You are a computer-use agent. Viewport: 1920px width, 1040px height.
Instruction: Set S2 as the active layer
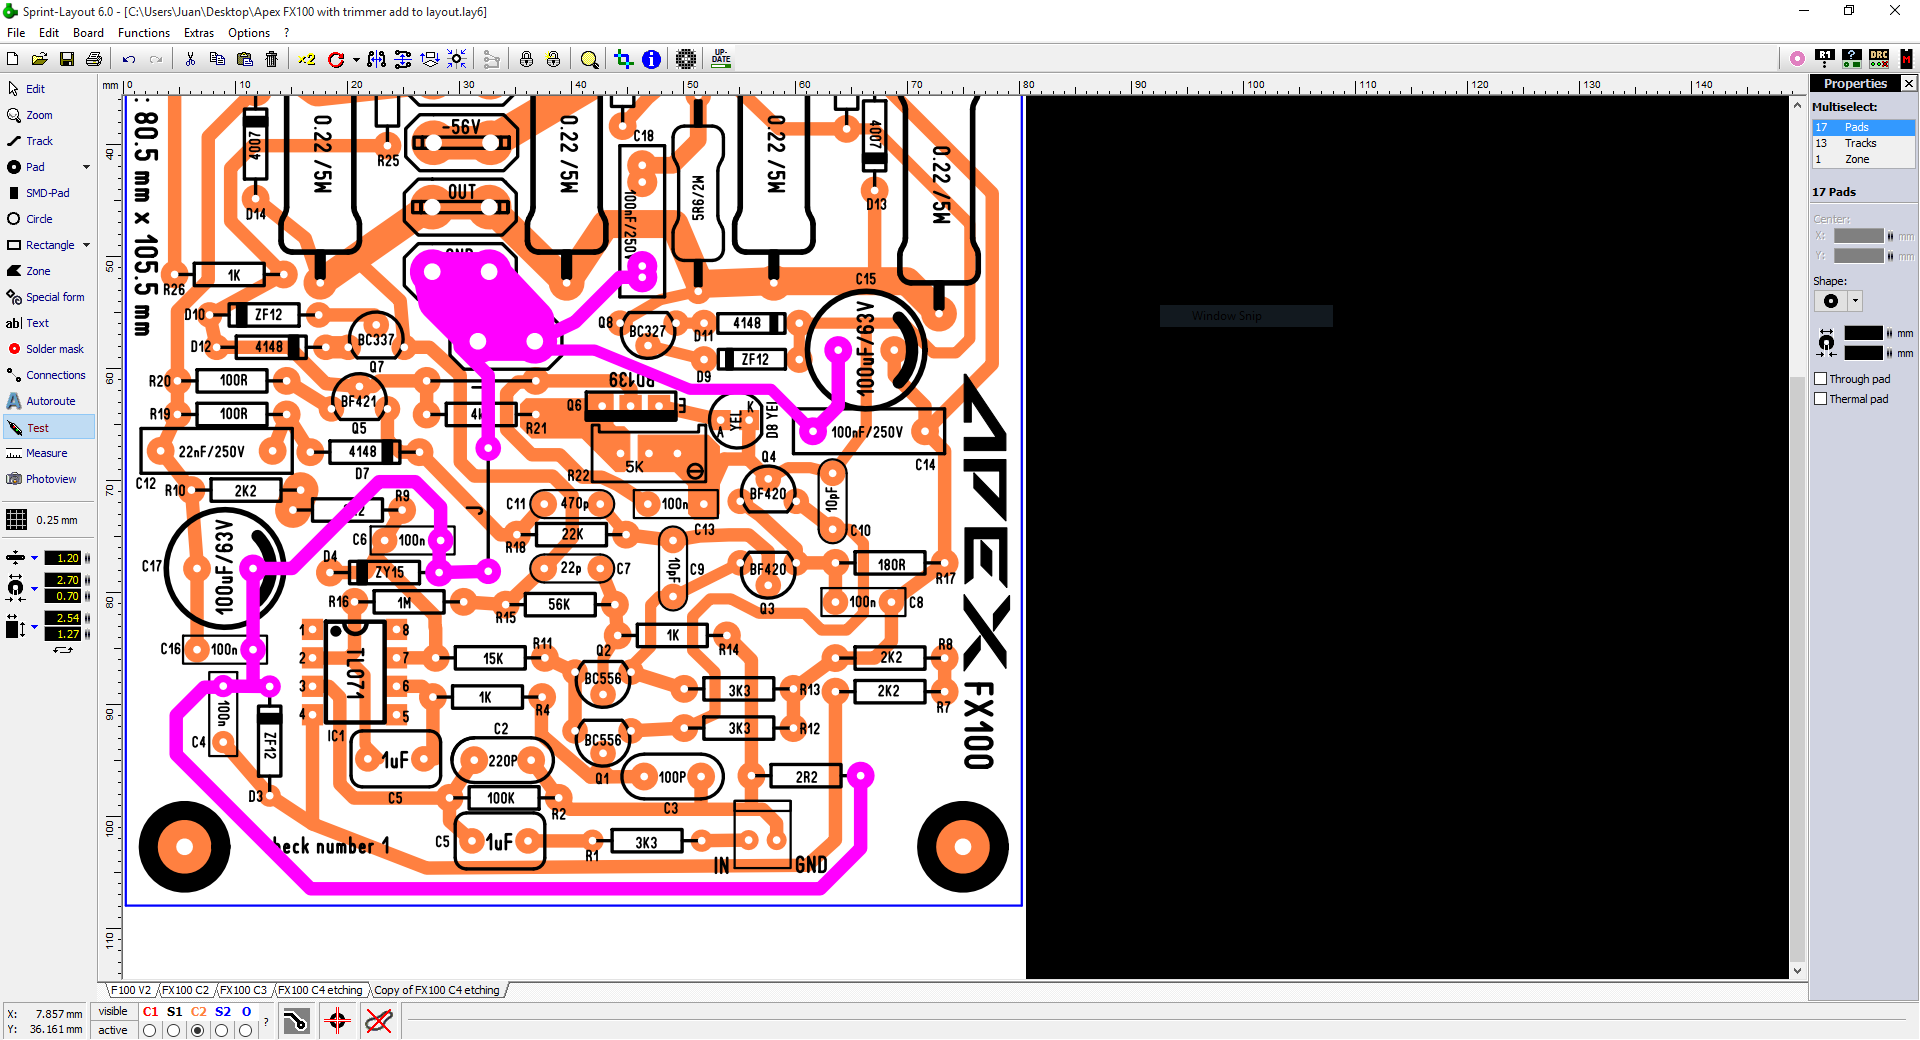click(222, 1030)
